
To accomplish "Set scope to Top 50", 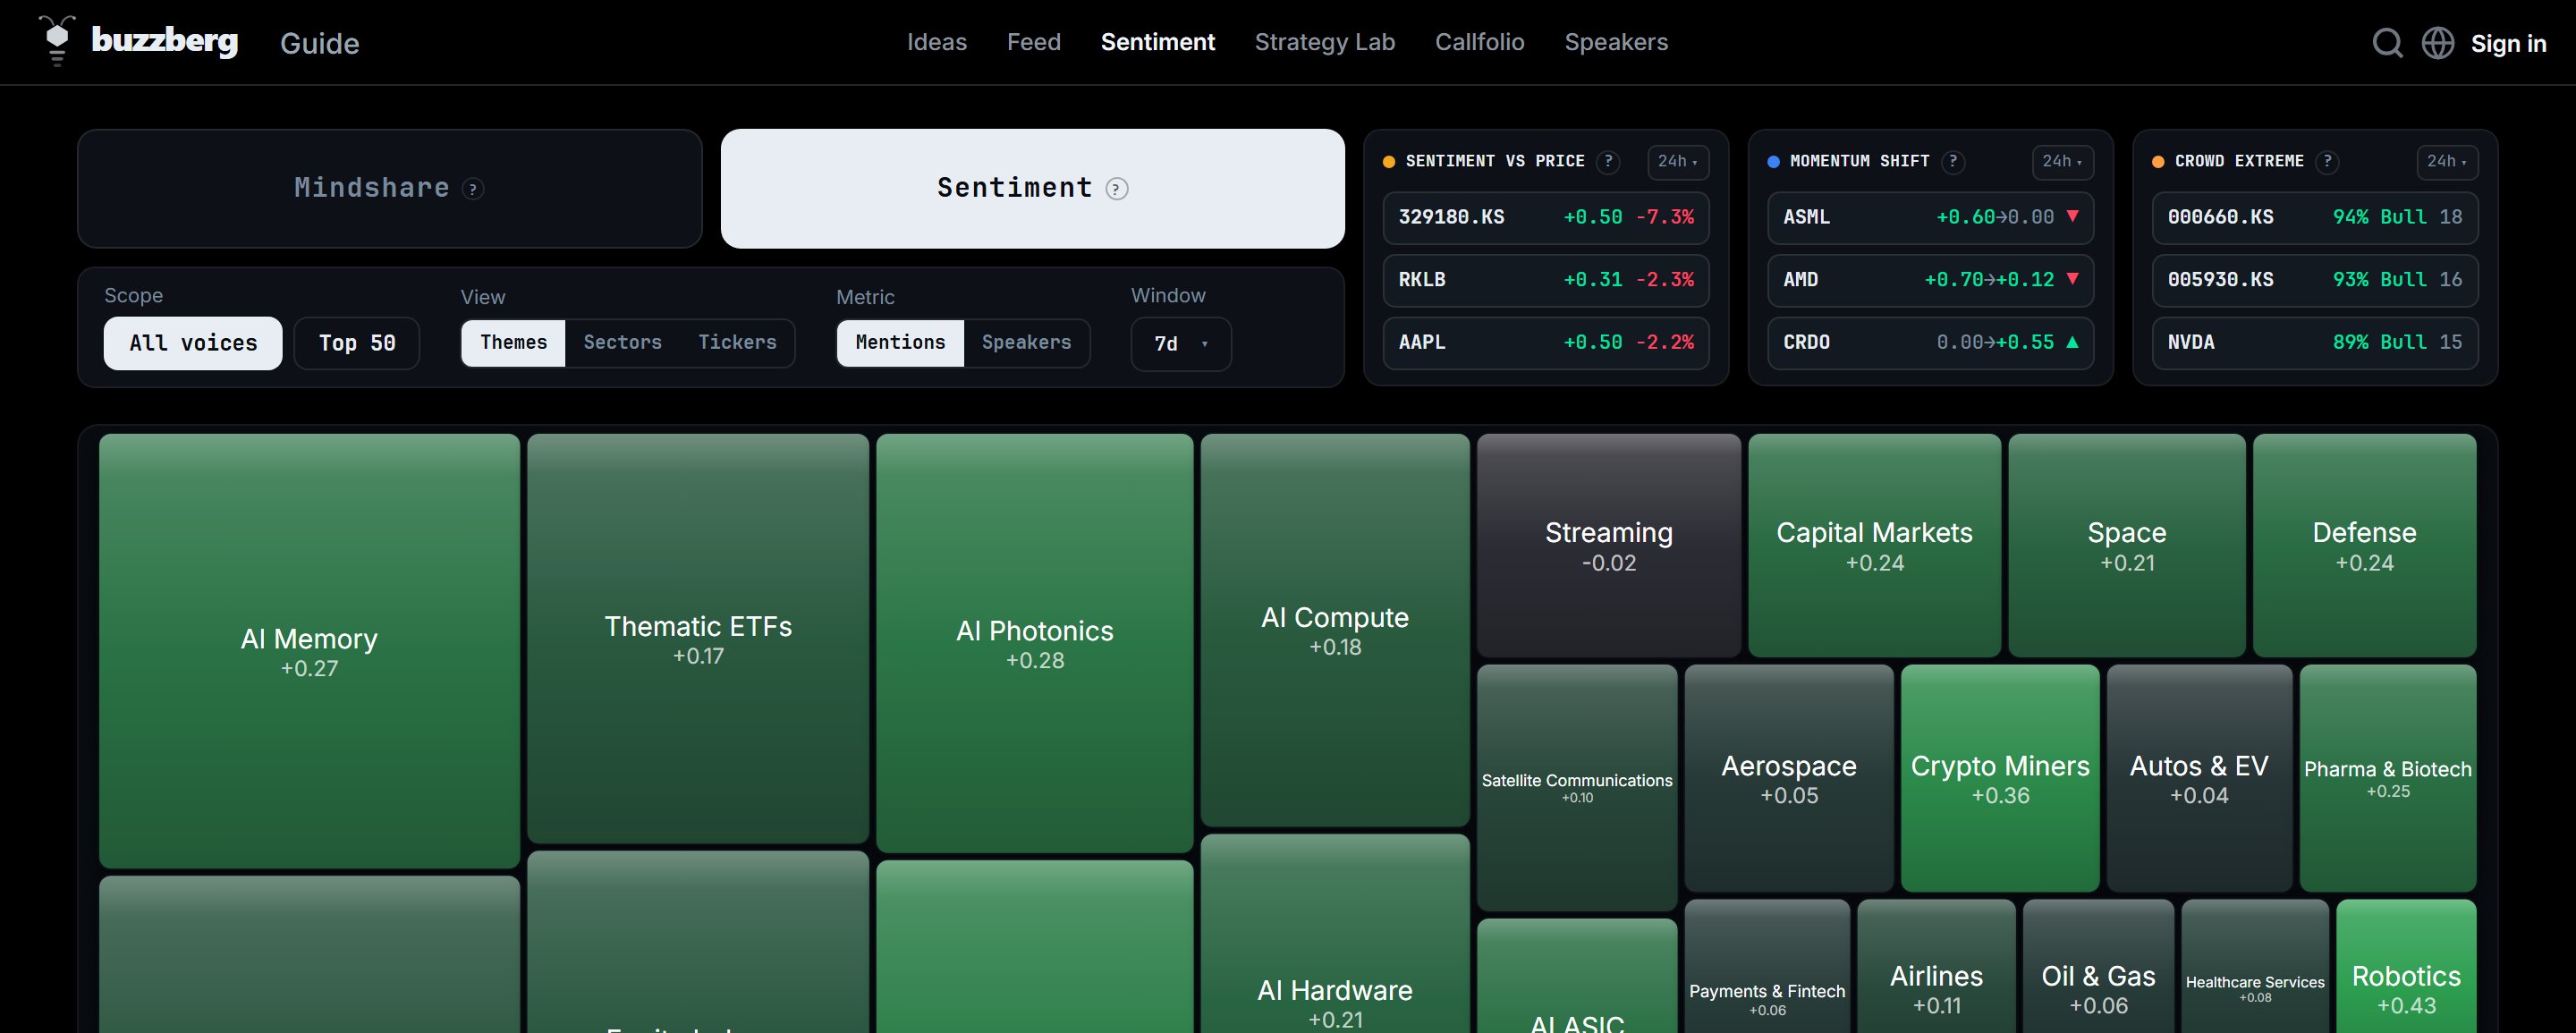I will coord(357,343).
